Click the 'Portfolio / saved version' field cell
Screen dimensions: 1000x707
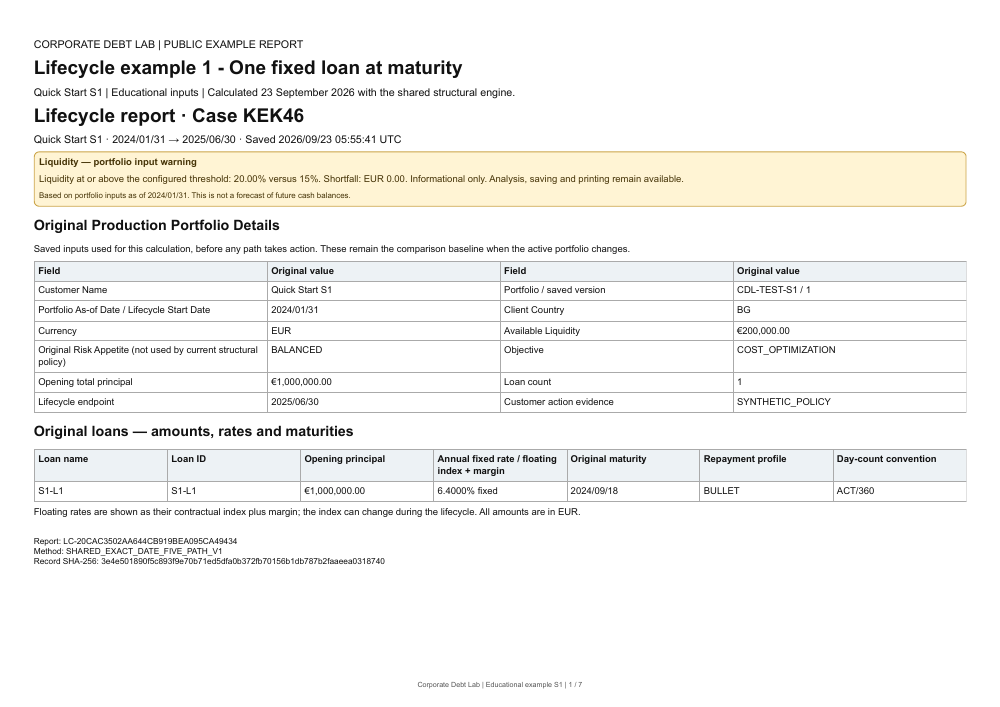coord(617,290)
